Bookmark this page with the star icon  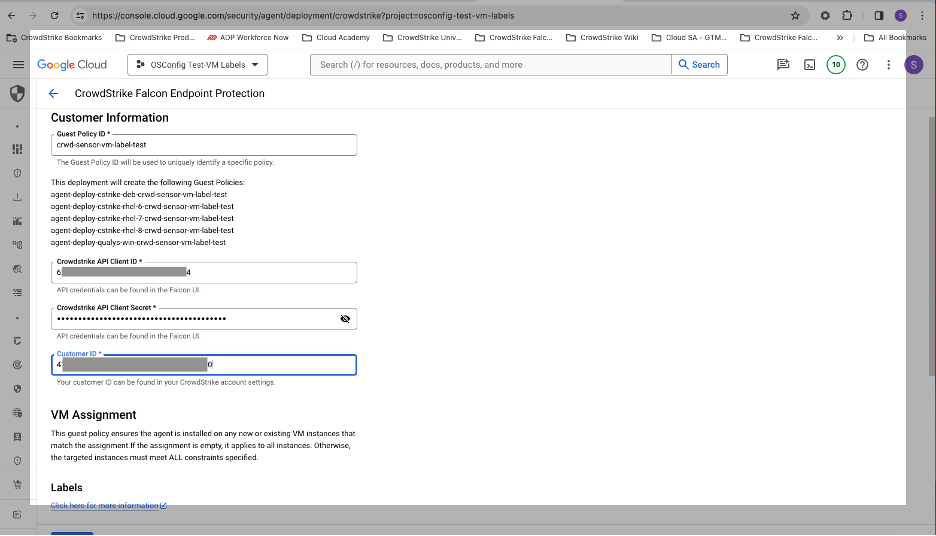click(795, 16)
